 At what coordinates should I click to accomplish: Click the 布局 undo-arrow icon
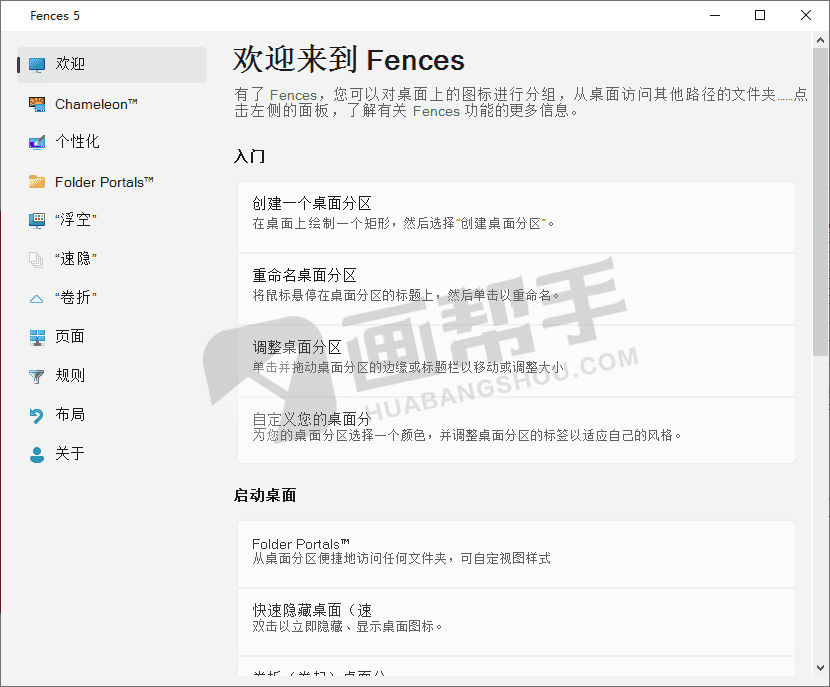pos(37,415)
